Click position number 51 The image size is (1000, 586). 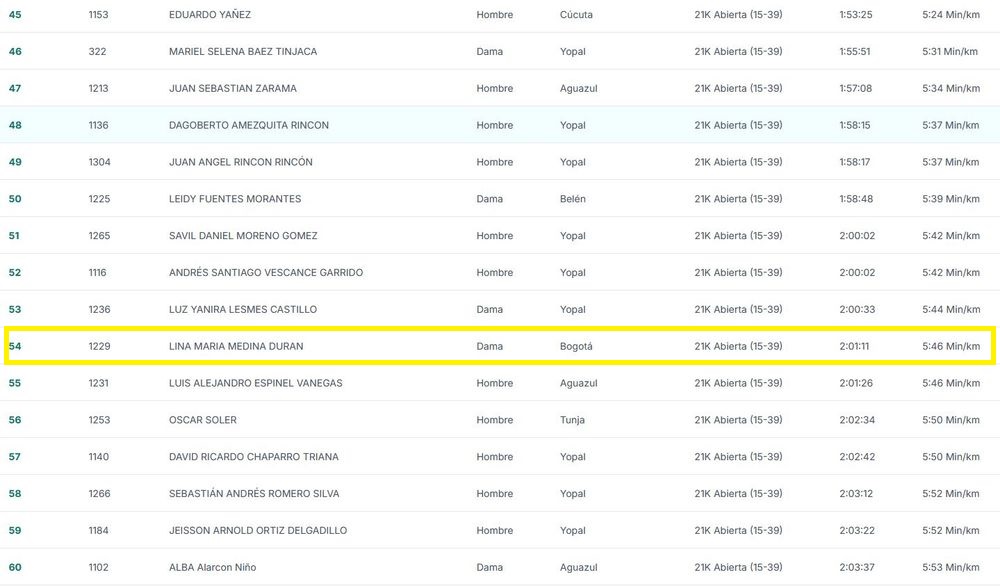pos(15,236)
